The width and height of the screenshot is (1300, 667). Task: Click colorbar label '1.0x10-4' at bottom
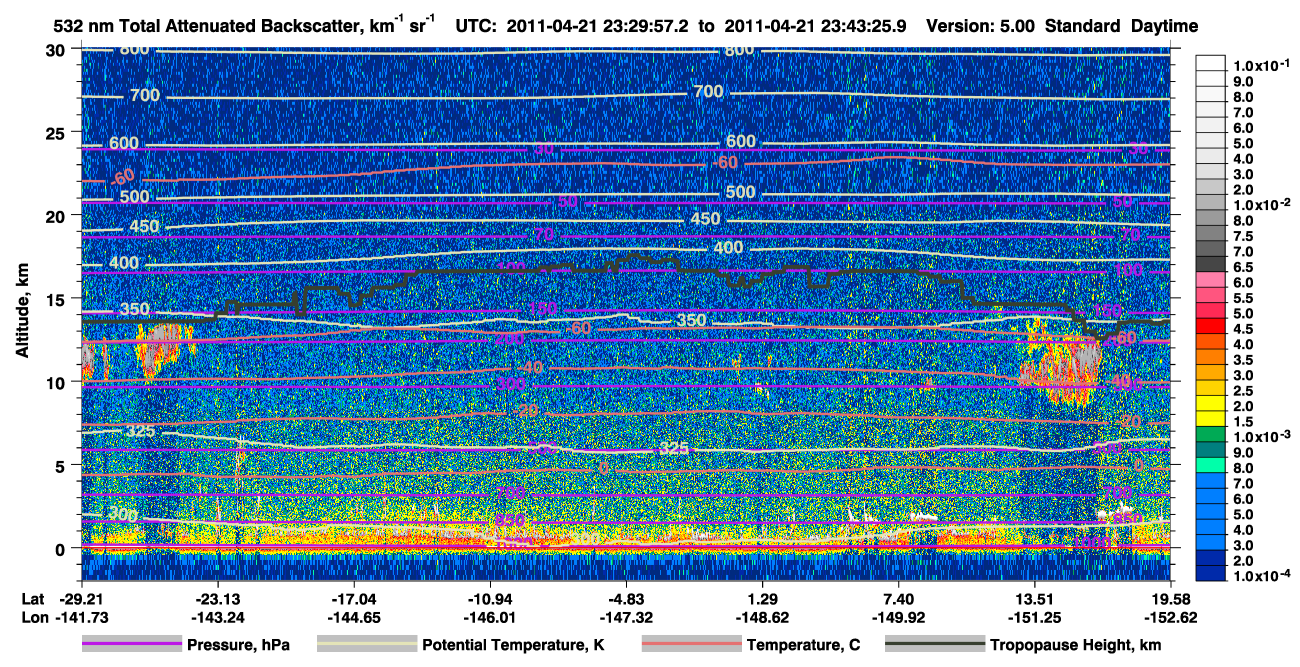point(1262,576)
